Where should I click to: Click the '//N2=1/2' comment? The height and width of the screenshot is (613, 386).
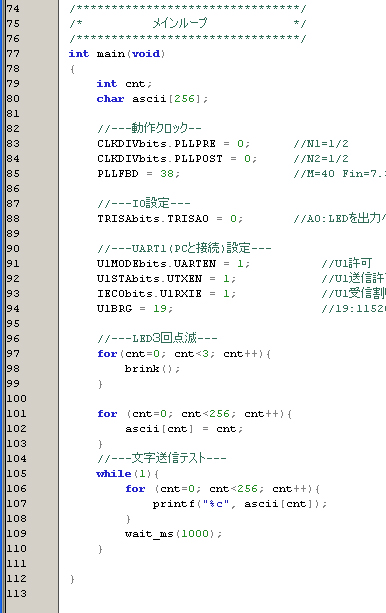coord(321,158)
